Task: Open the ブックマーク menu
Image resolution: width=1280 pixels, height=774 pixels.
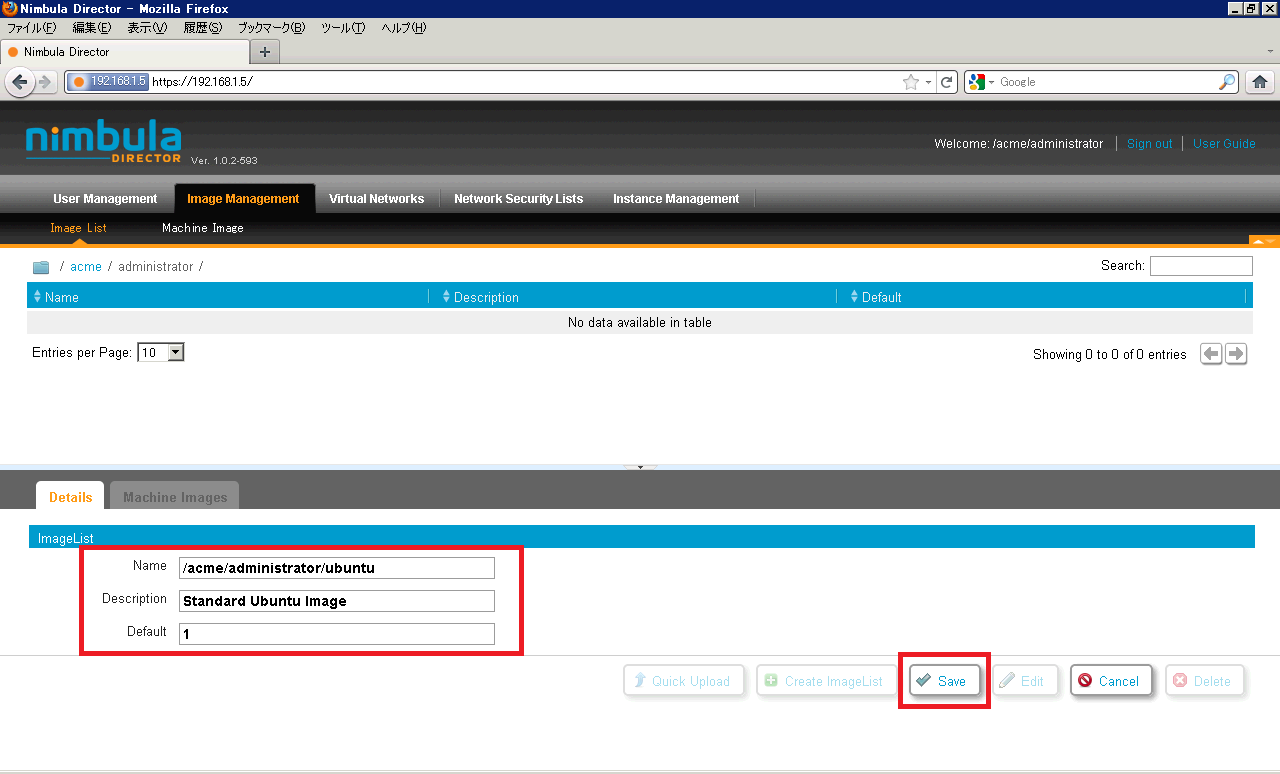Action: coord(271,28)
